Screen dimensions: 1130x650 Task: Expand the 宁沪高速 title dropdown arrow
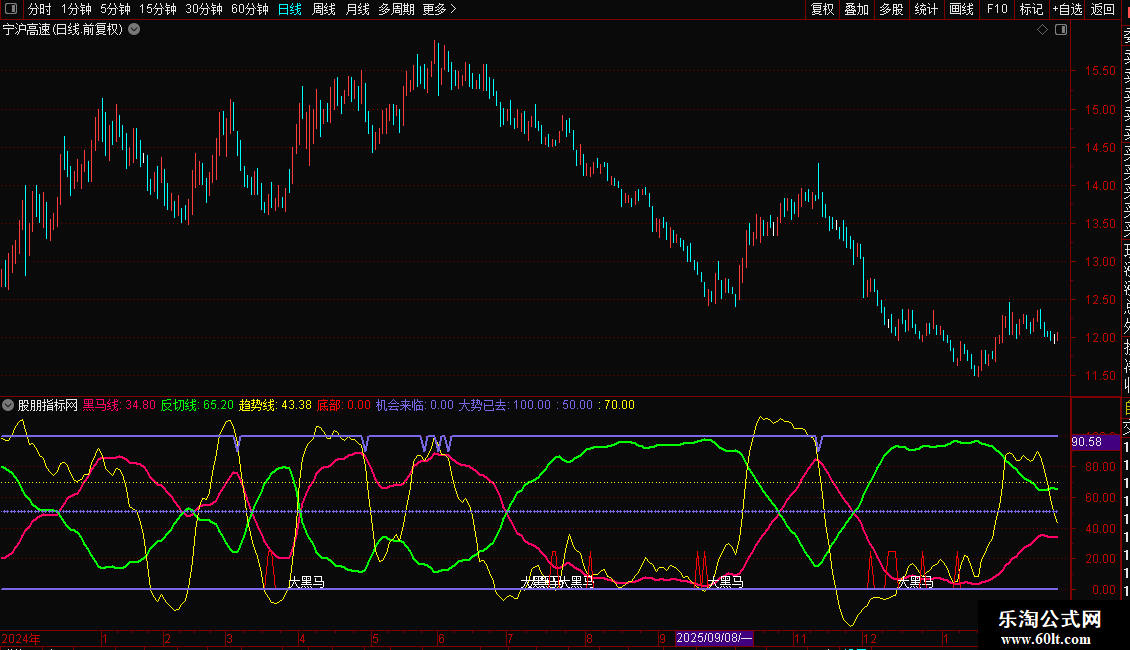tap(134, 29)
